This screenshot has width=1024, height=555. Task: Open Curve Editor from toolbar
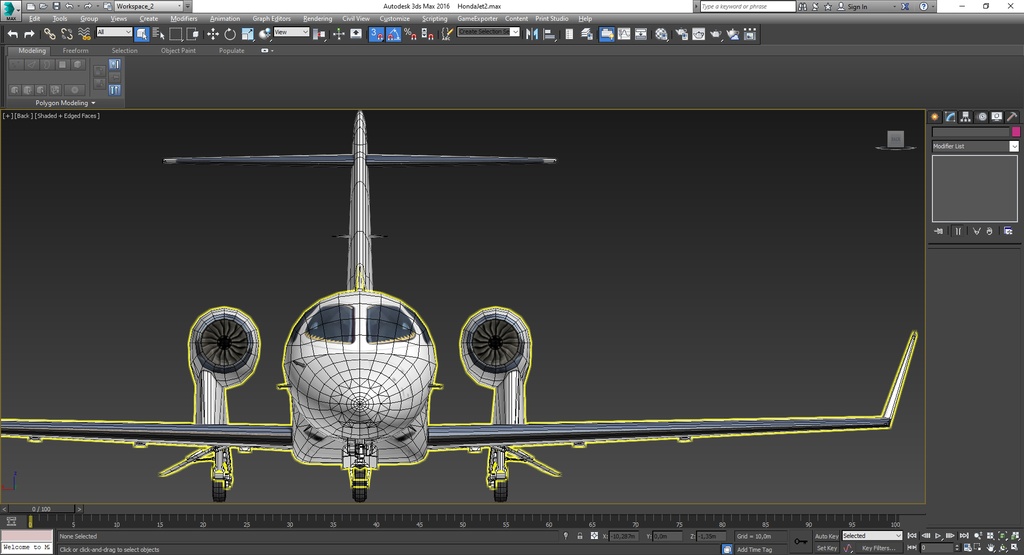624,34
